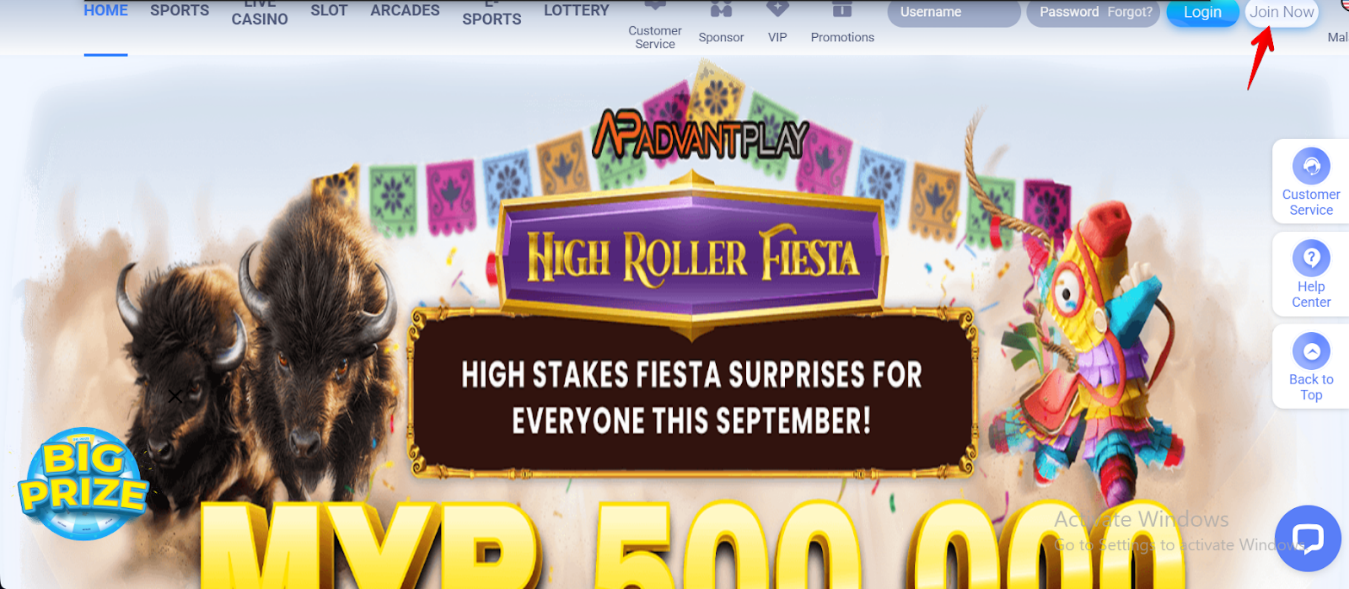Image resolution: width=1349 pixels, height=589 pixels.
Task: Open the live chat bubble icon
Action: click(1308, 539)
